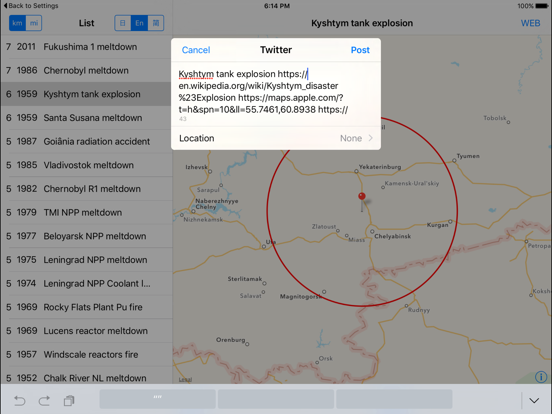
Task: Switch distance units to km
Action: coord(17,23)
